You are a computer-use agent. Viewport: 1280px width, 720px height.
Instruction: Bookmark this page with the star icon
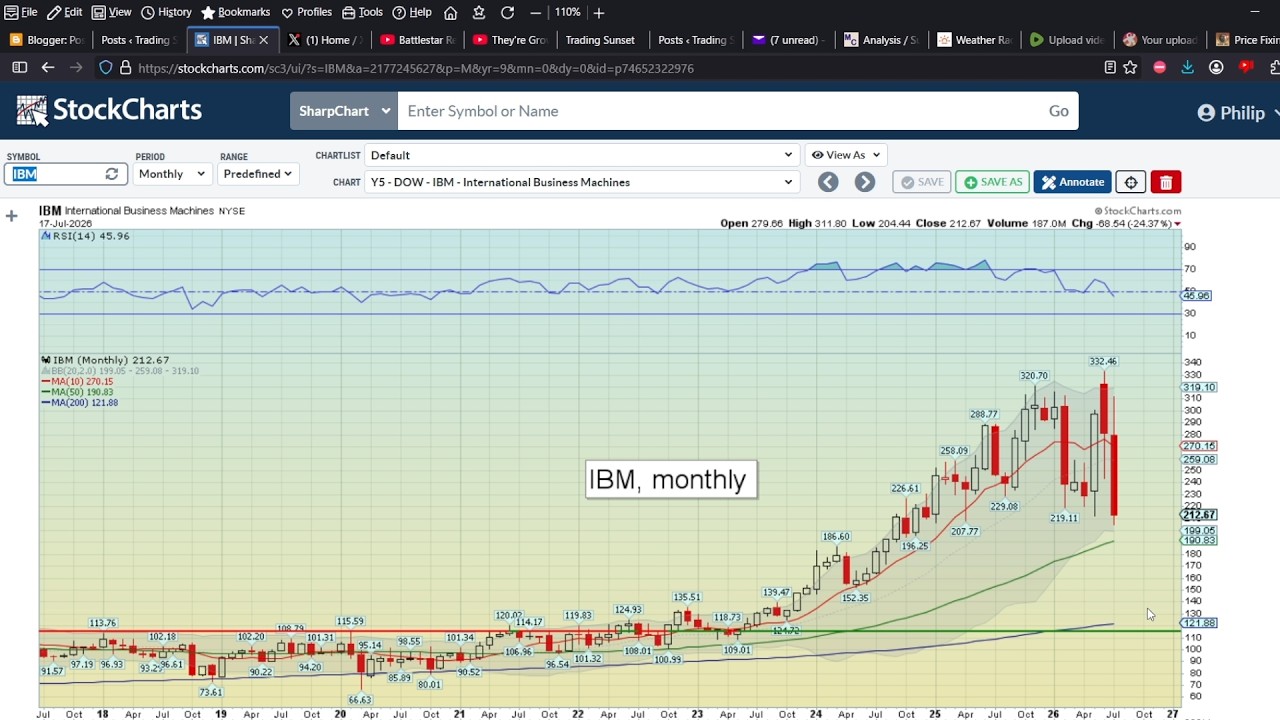point(1130,68)
